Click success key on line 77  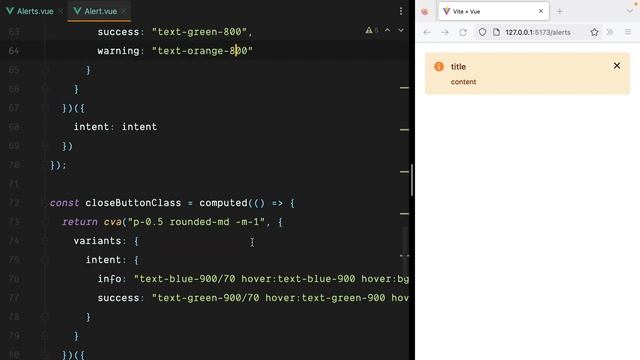(x=118, y=298)
